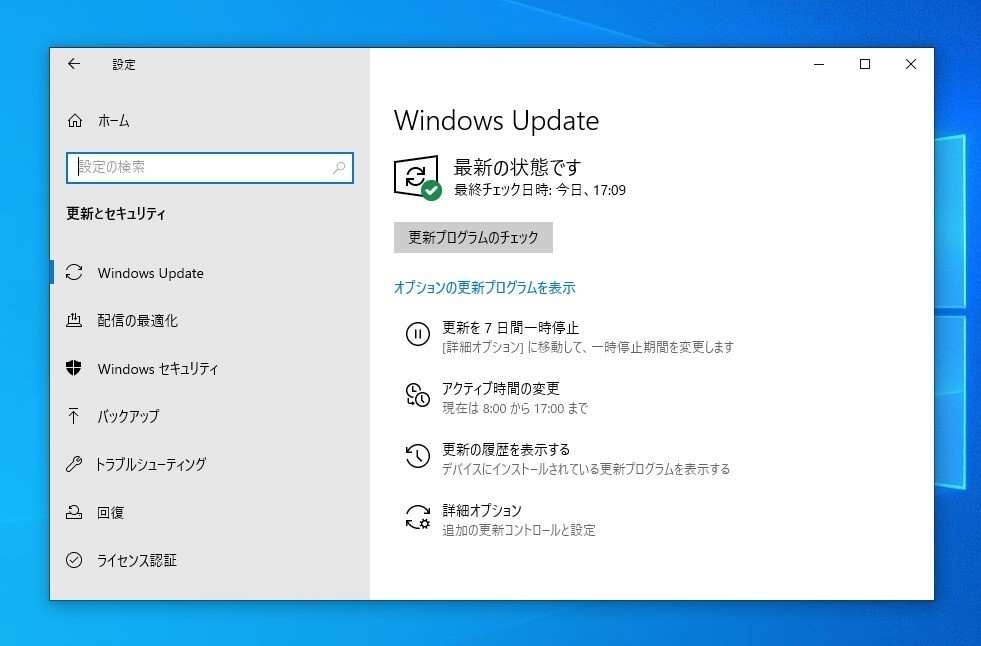Screen dimensions: 981x646
Task: Click the pause icon for 更新を7日間一時停止
Action: click(x=417, y=334)
